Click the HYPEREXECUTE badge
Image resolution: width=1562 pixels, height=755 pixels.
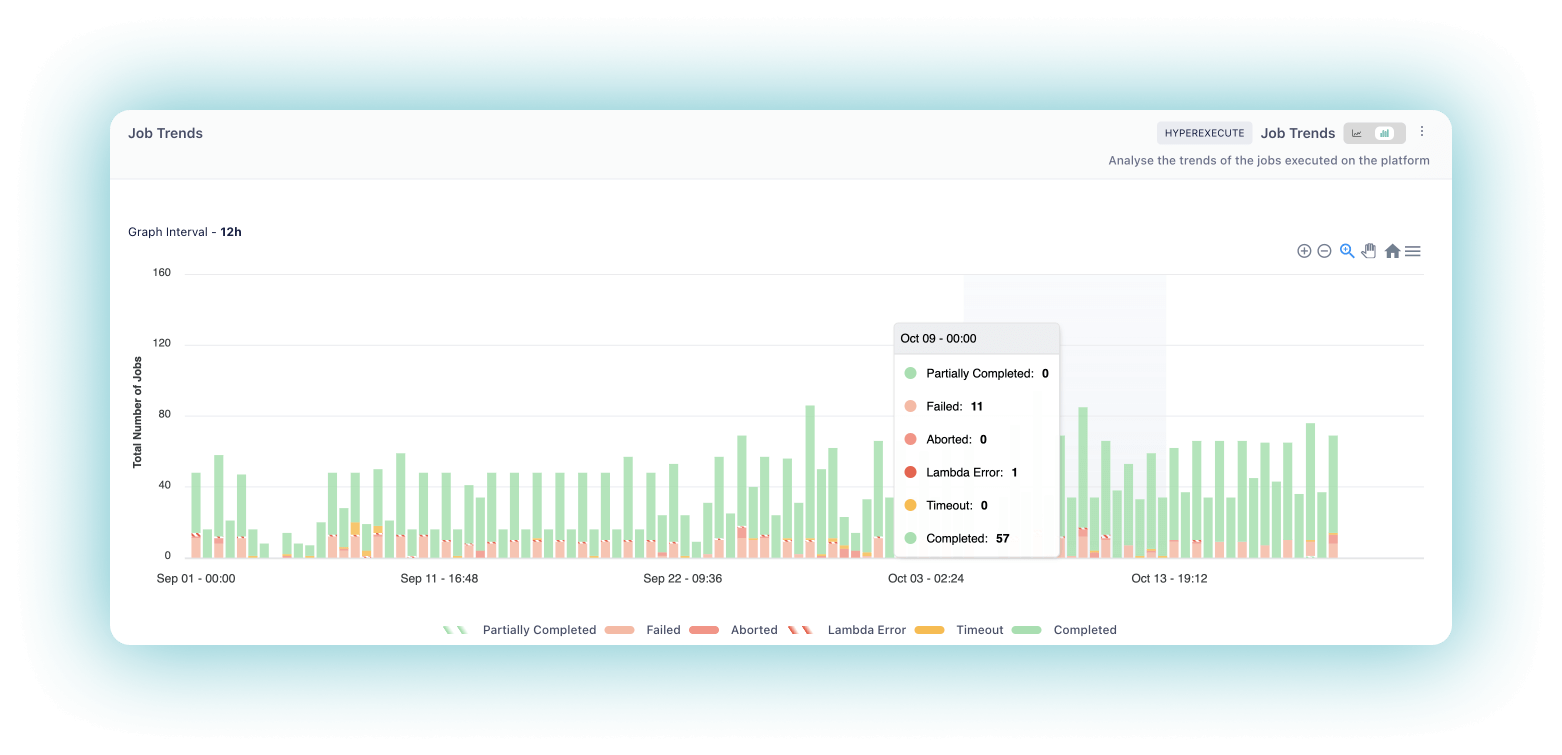pyautogui.click(x=1204, y=133)
